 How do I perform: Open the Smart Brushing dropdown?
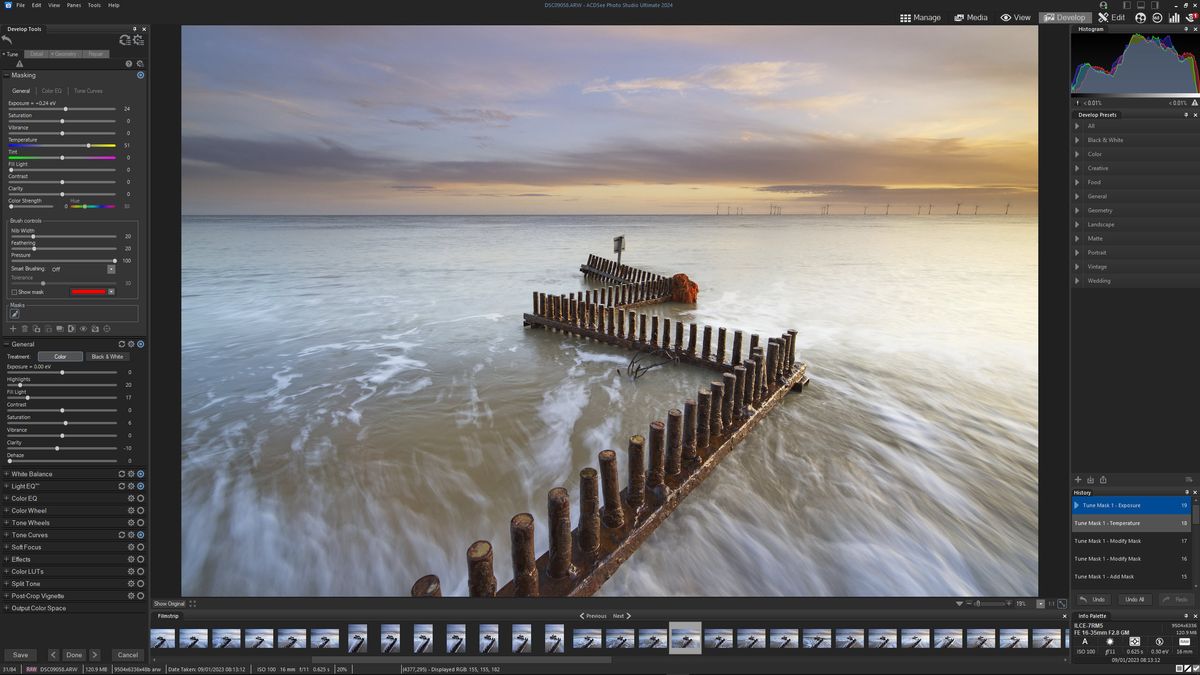tap(111, 268)
